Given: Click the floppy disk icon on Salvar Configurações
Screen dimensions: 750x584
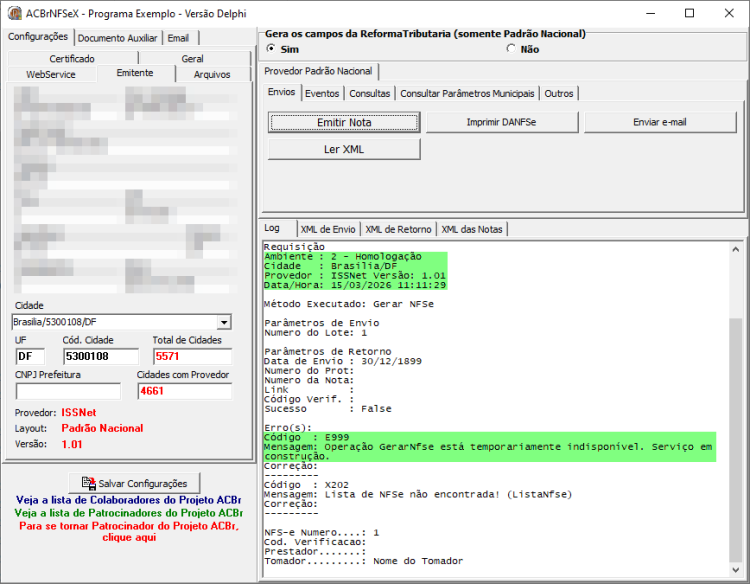Looking at the screenshot, I should pyautogui.click(x=88, y=483).
